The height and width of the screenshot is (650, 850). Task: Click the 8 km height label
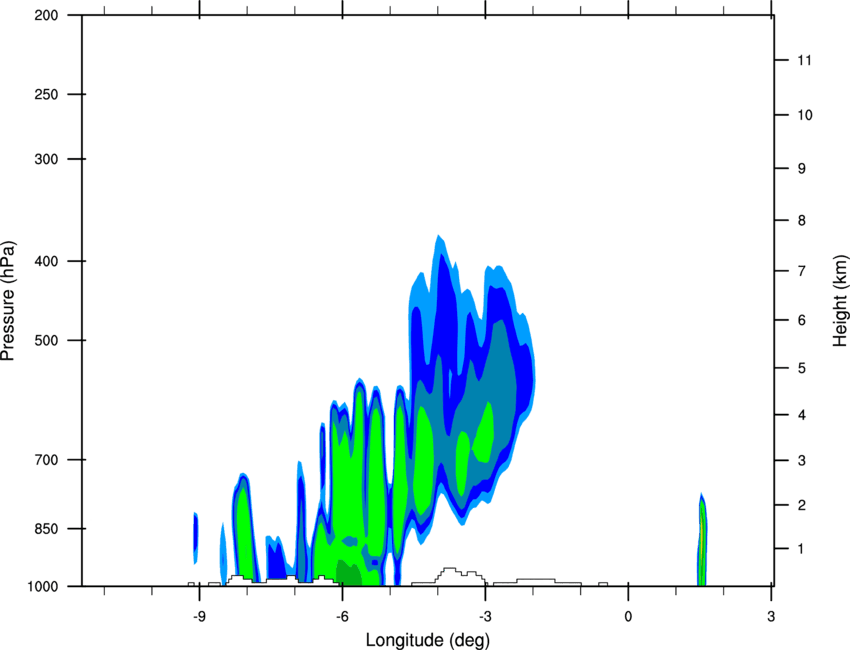[802, 220]
